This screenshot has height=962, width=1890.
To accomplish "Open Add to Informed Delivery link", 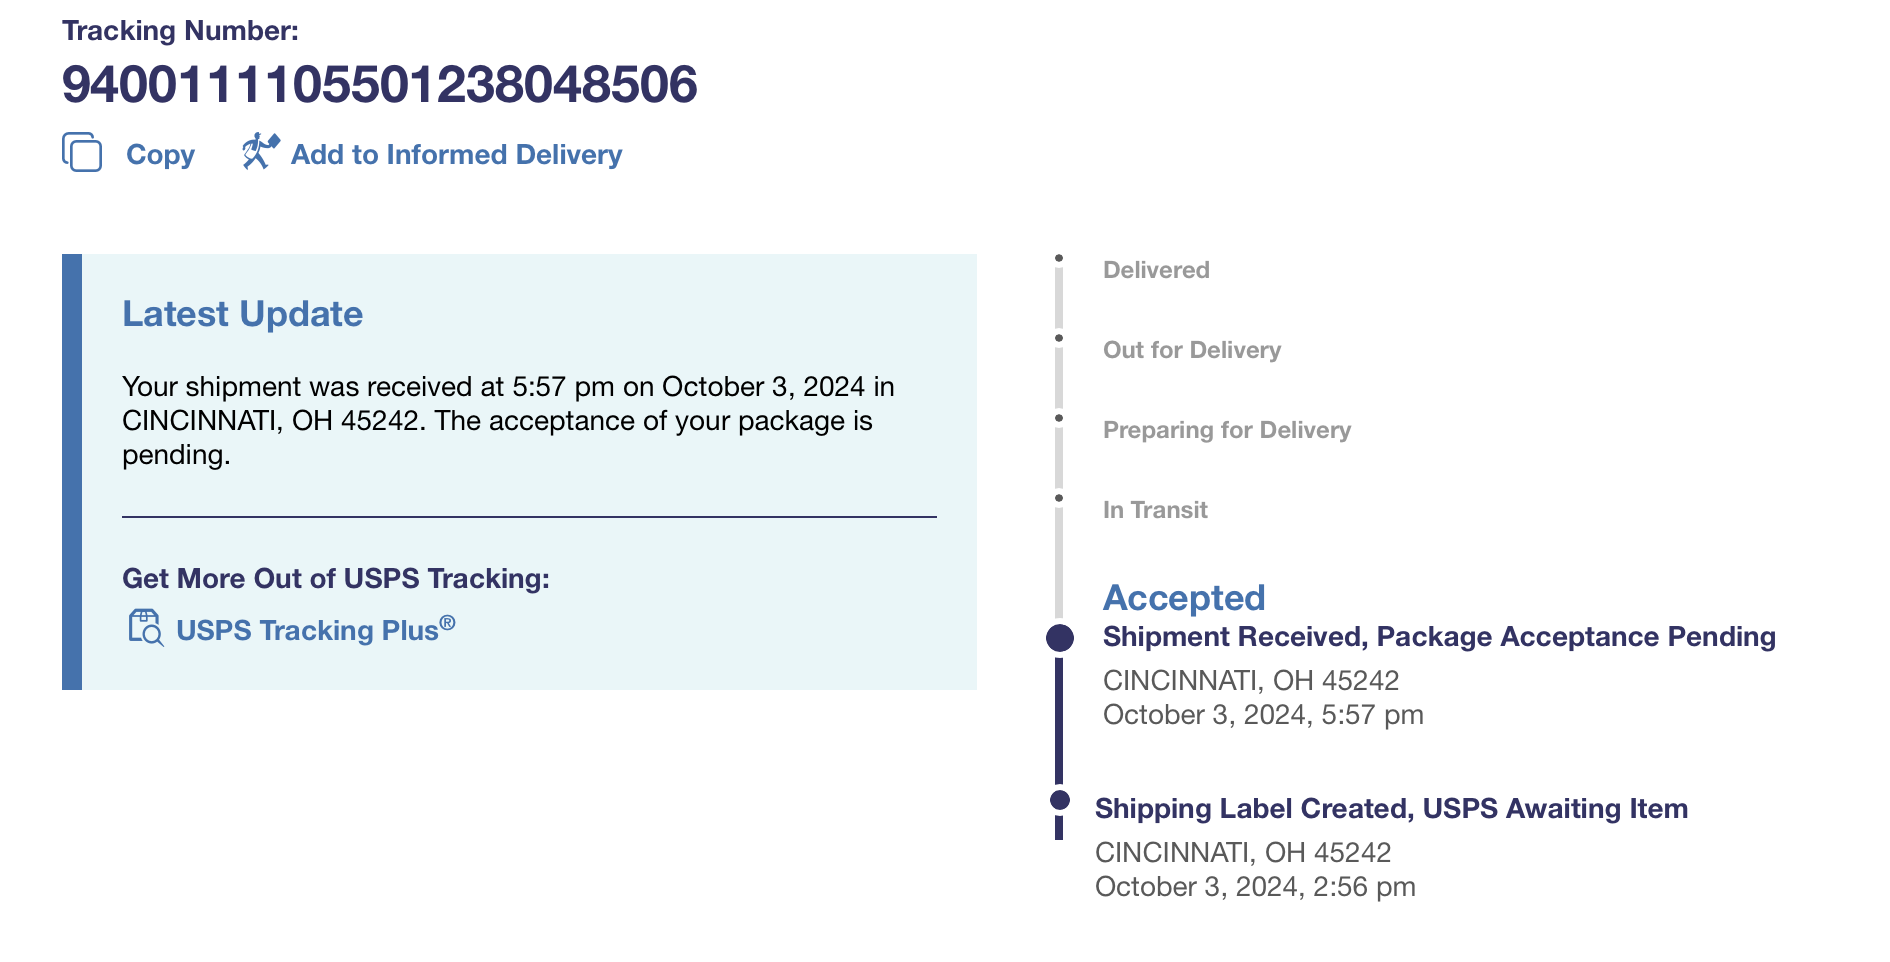I will tap(456, 155).
